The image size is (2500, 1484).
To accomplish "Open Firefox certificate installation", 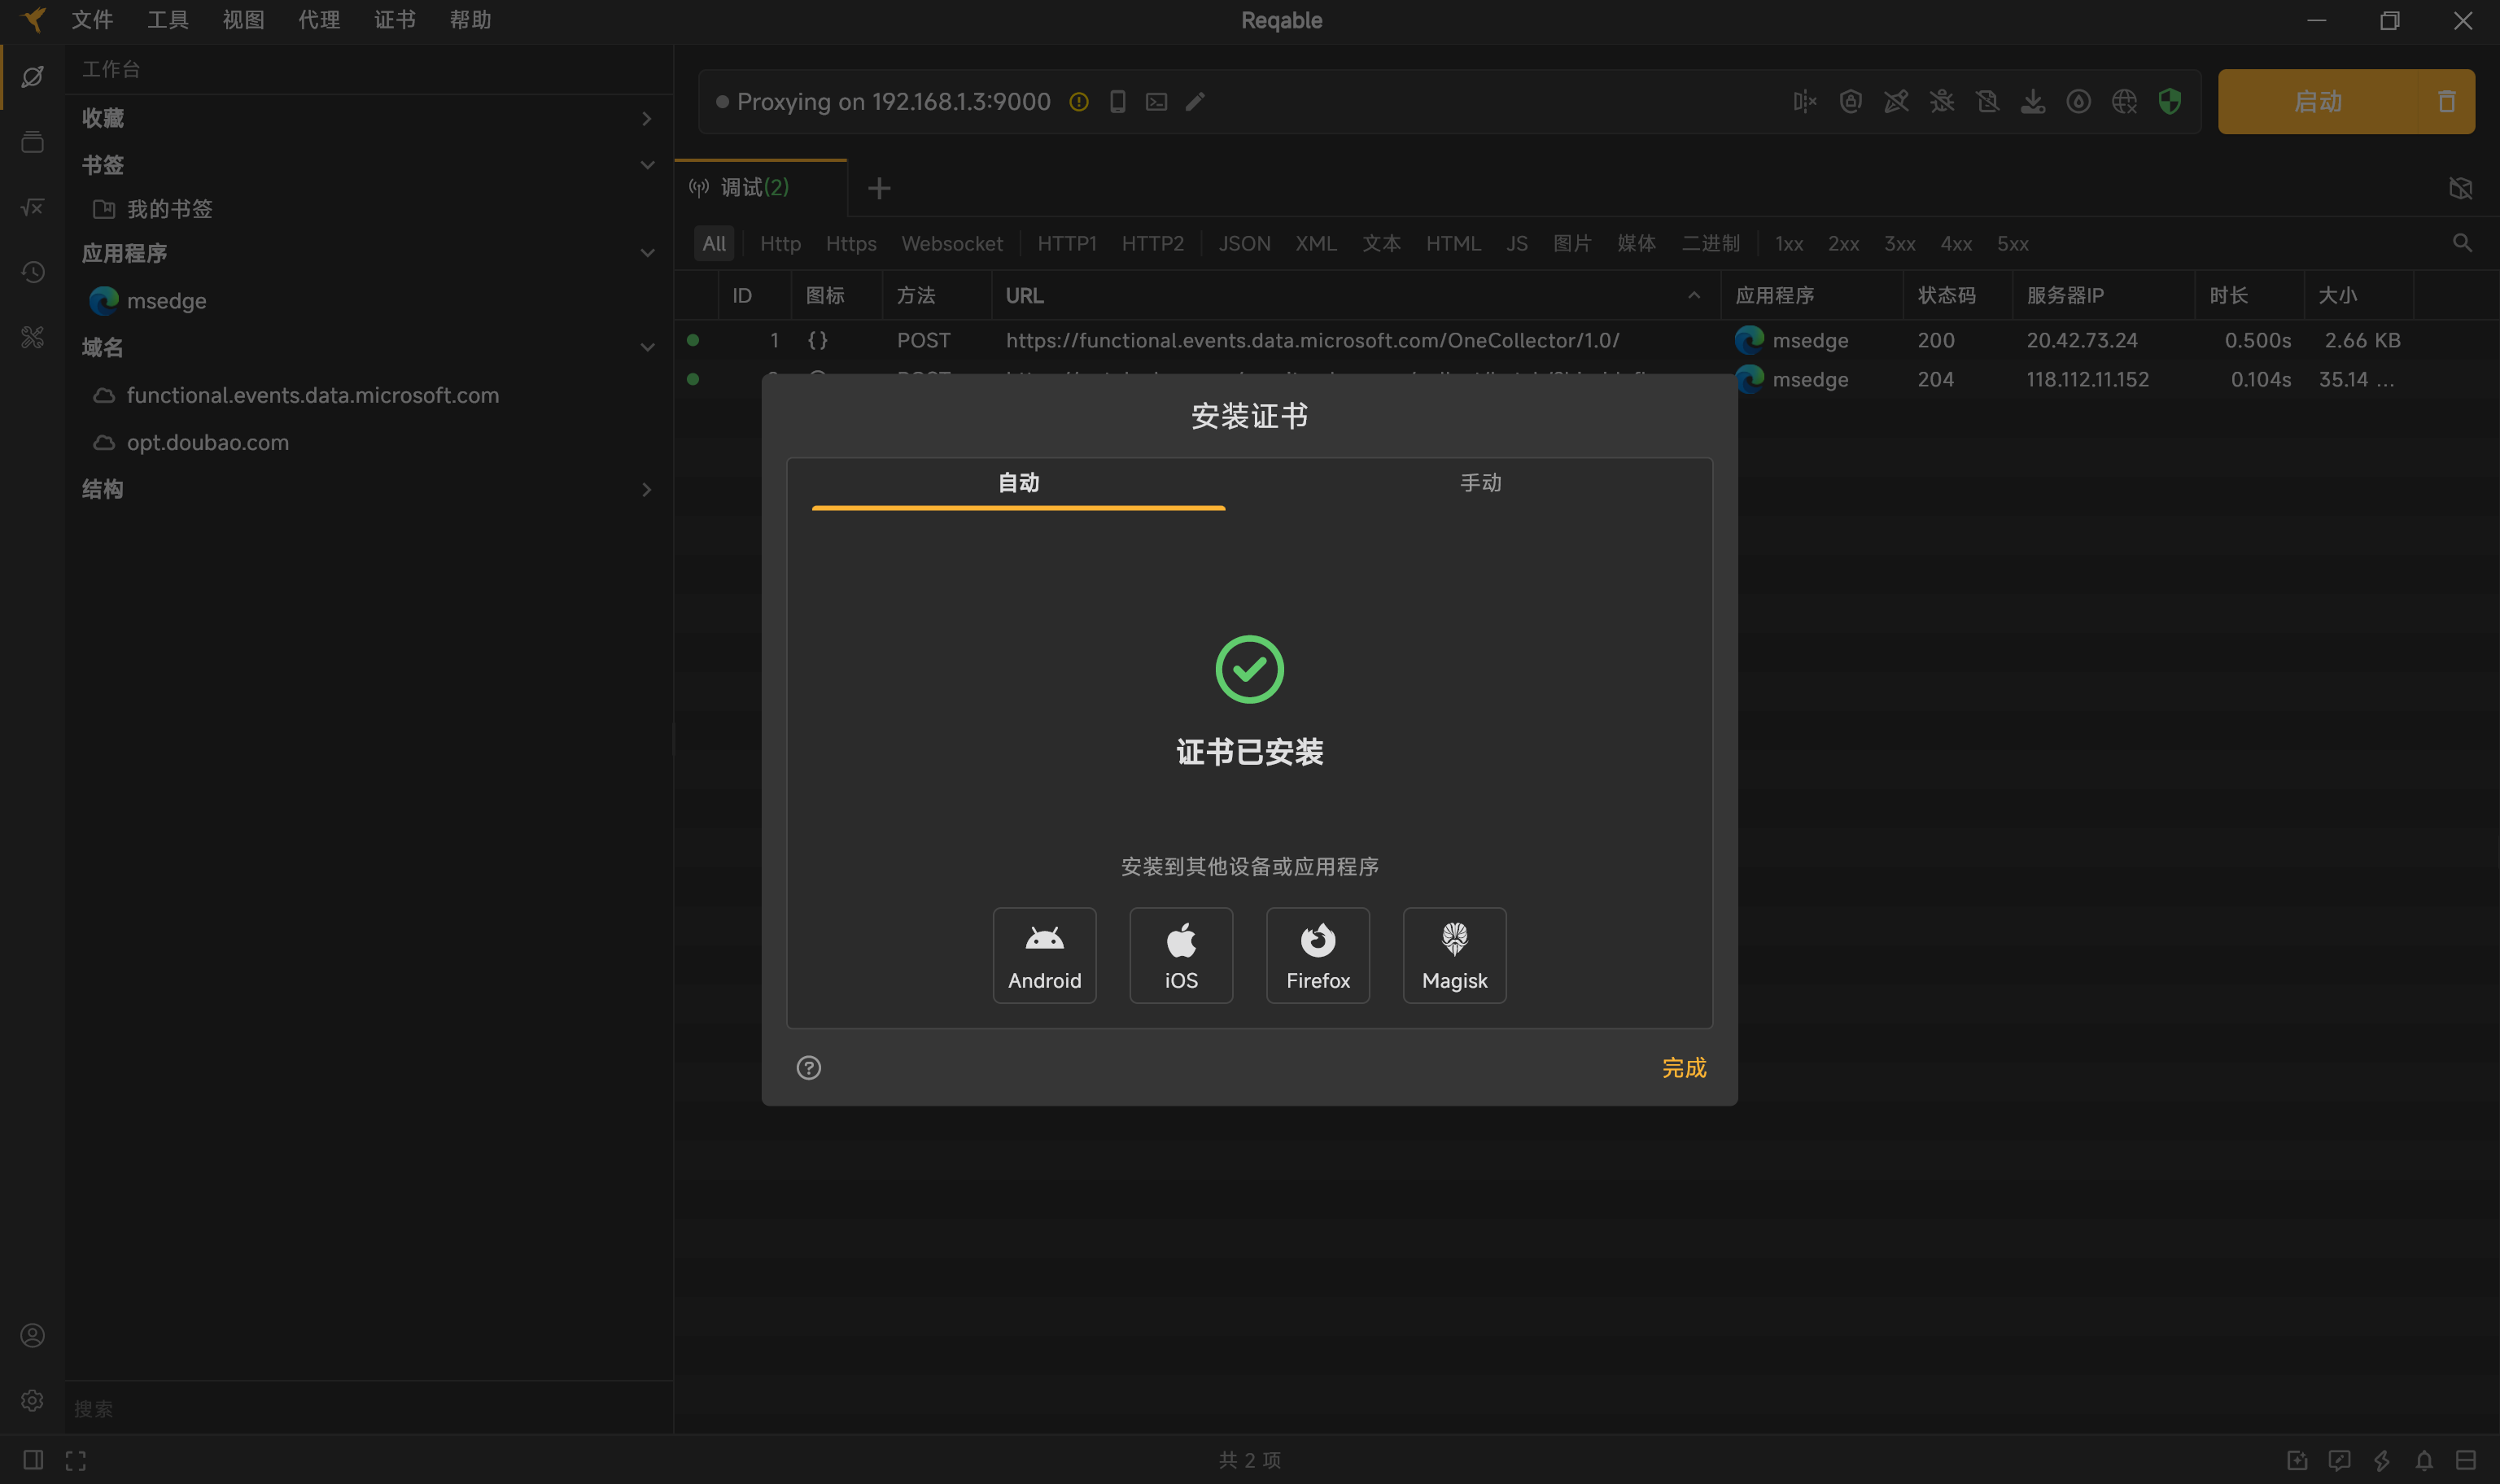I will (1317, 954).
